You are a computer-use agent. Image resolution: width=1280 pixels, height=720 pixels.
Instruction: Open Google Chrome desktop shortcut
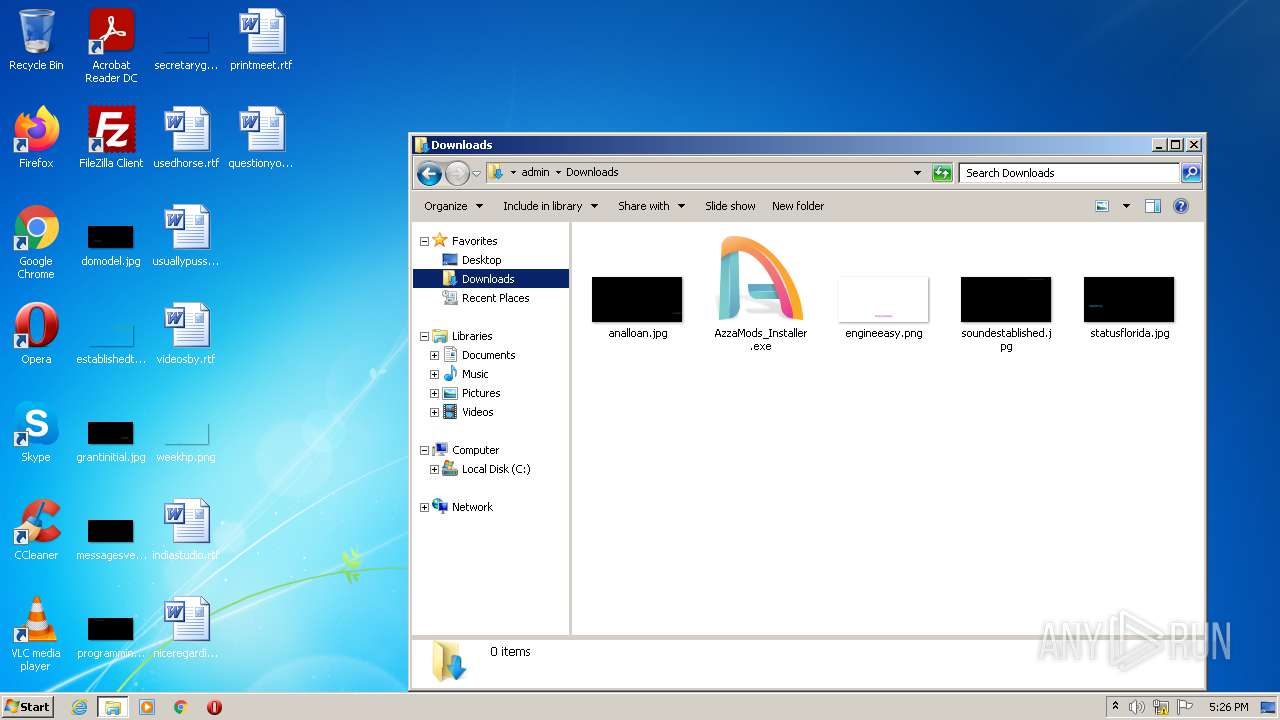pyautogui.click(x=36, y=243)
